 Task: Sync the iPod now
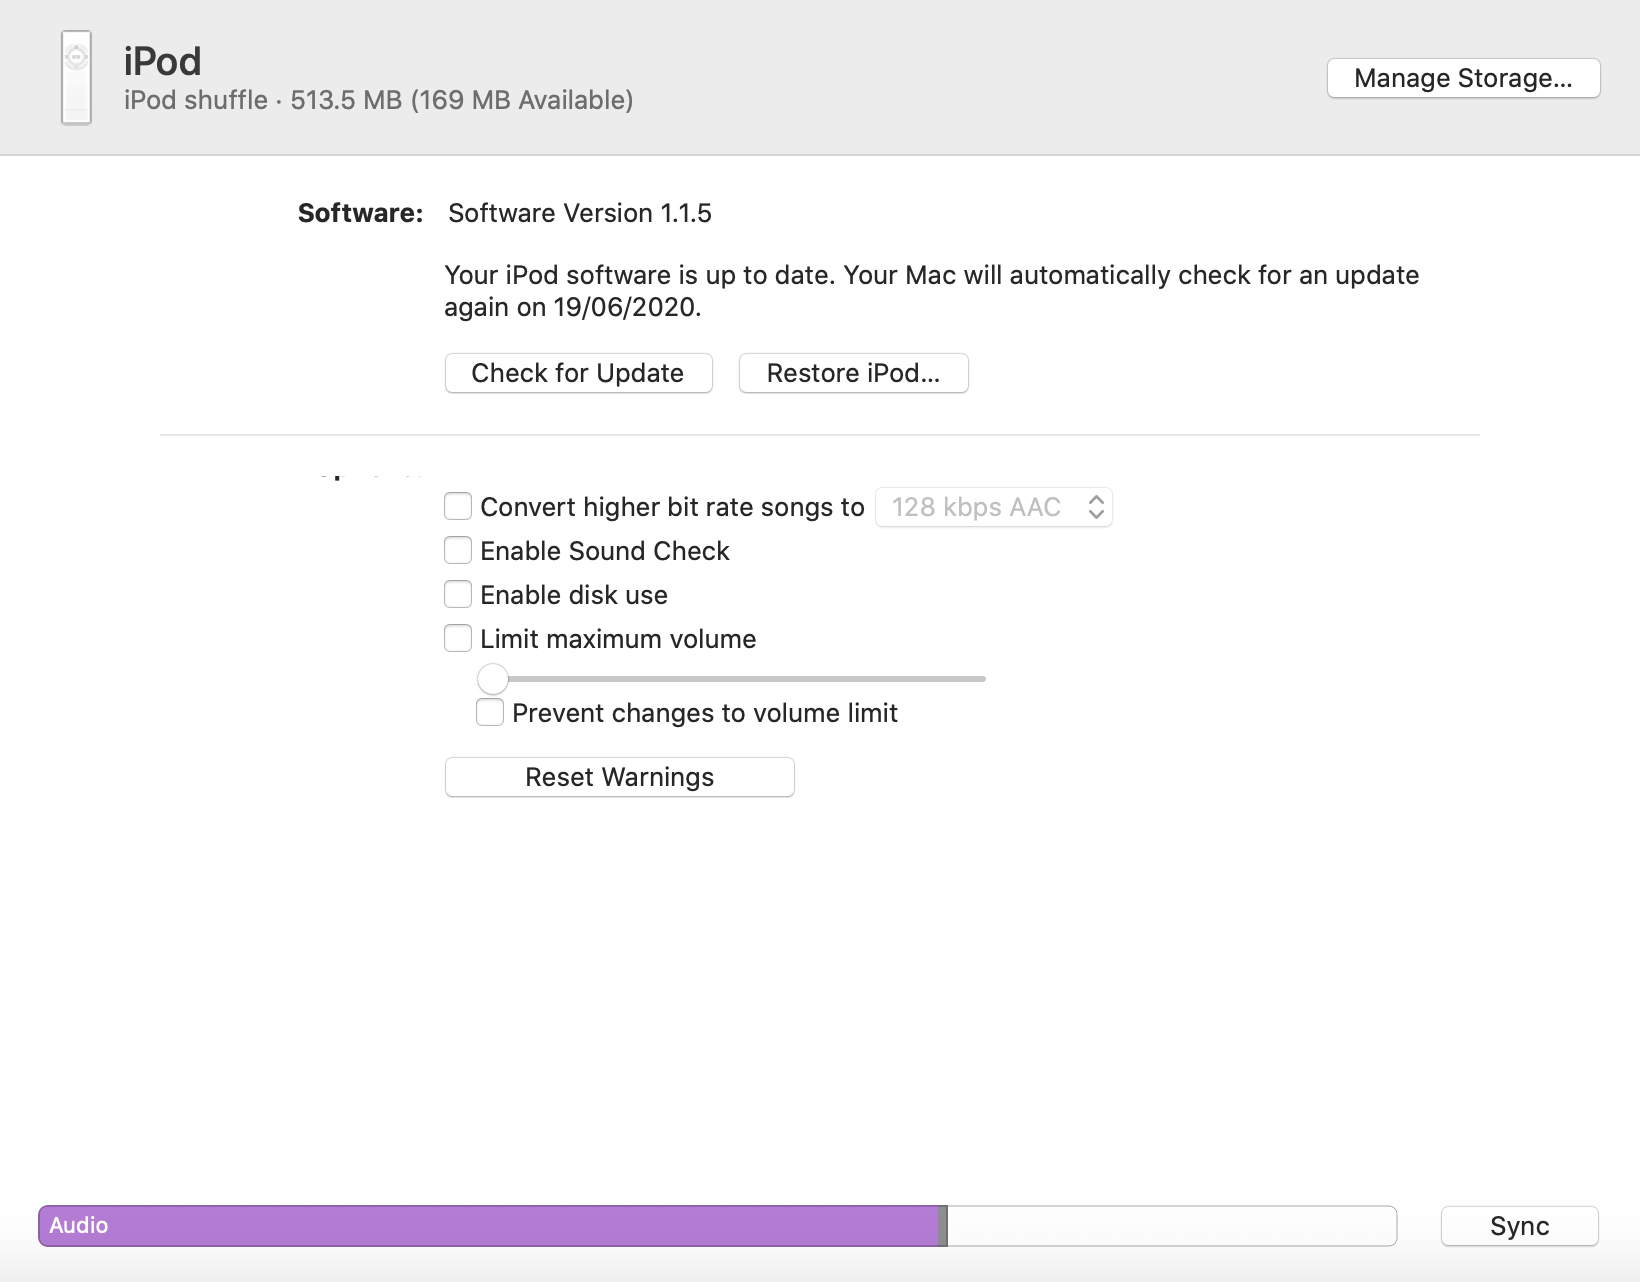[x=1519, y=1226]
